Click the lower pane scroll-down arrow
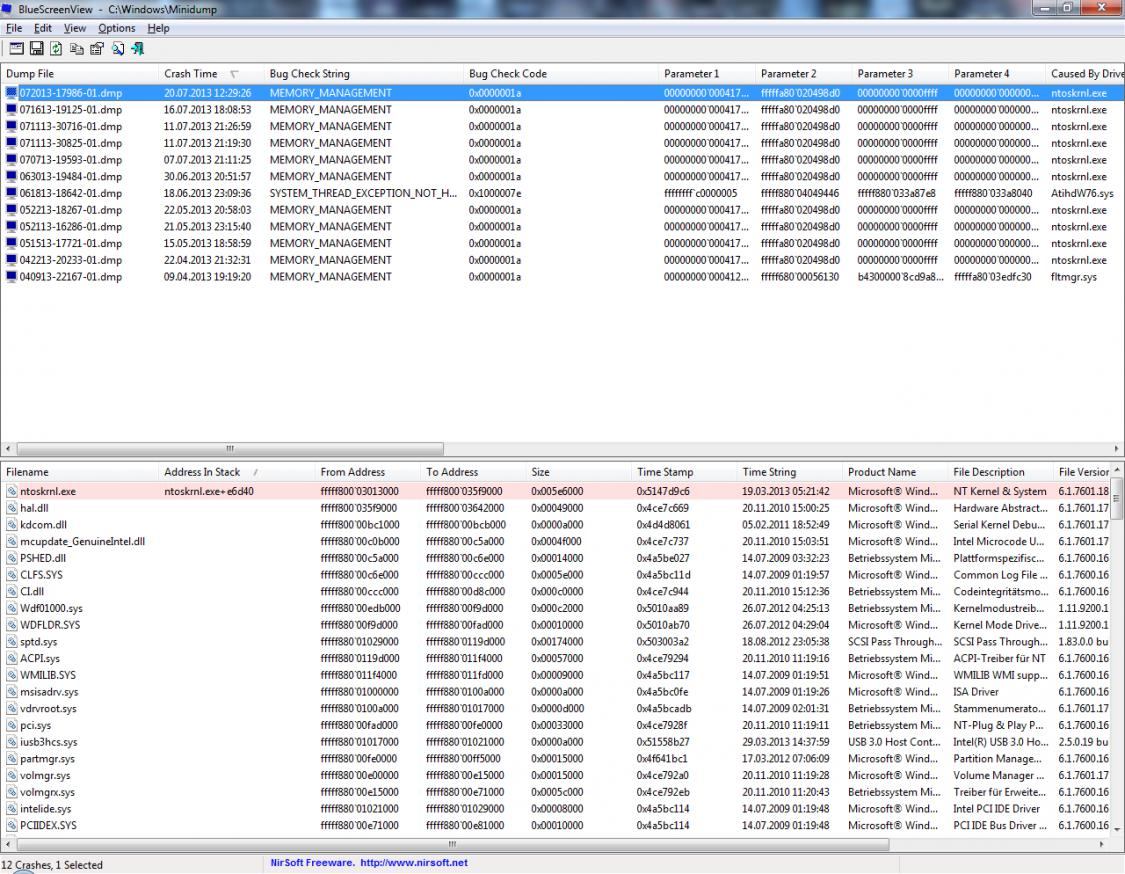 (x=1116, y=829)
